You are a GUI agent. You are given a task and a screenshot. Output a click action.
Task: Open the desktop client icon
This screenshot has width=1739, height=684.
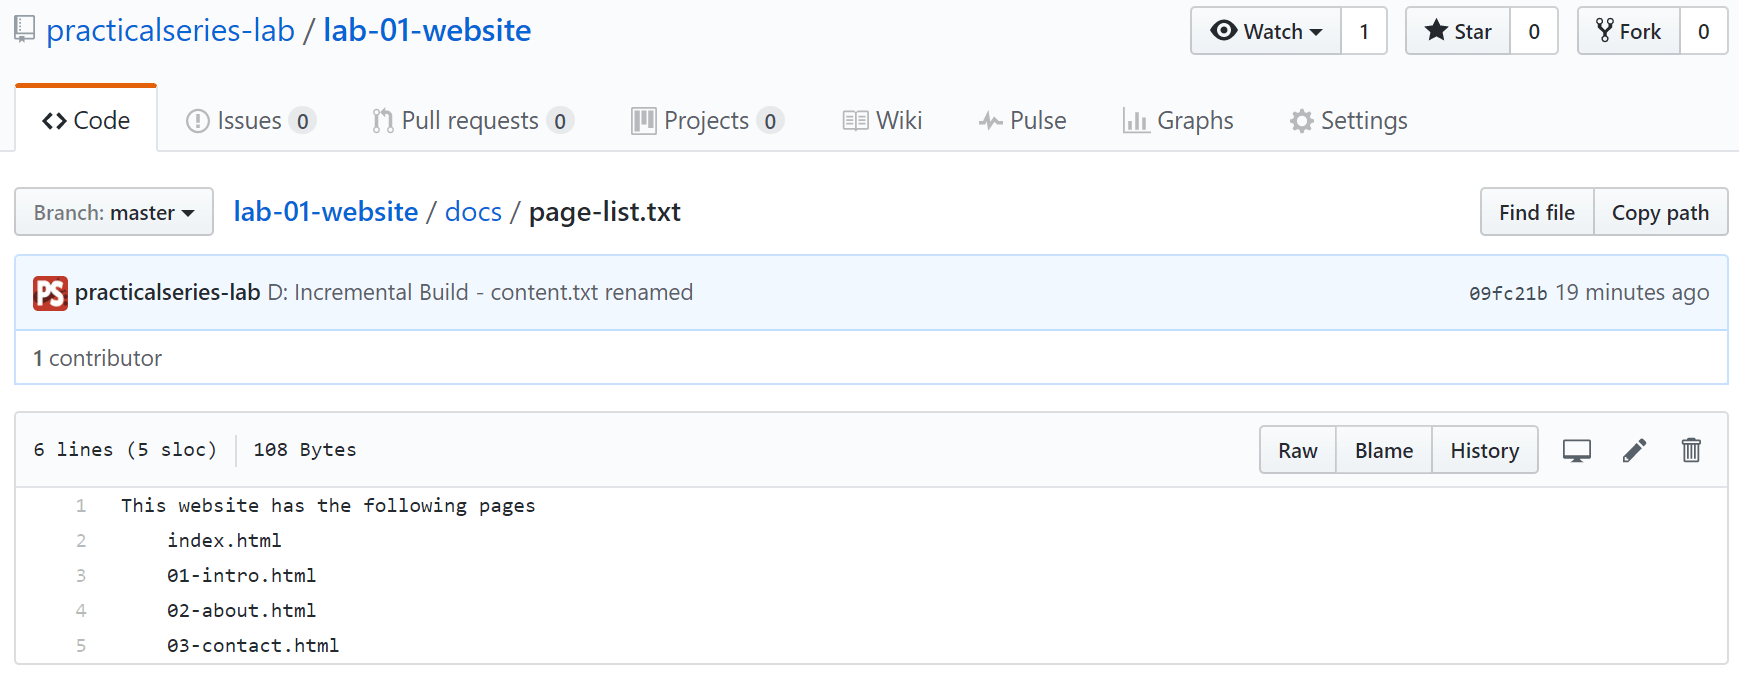click(x=1576, y=451)
